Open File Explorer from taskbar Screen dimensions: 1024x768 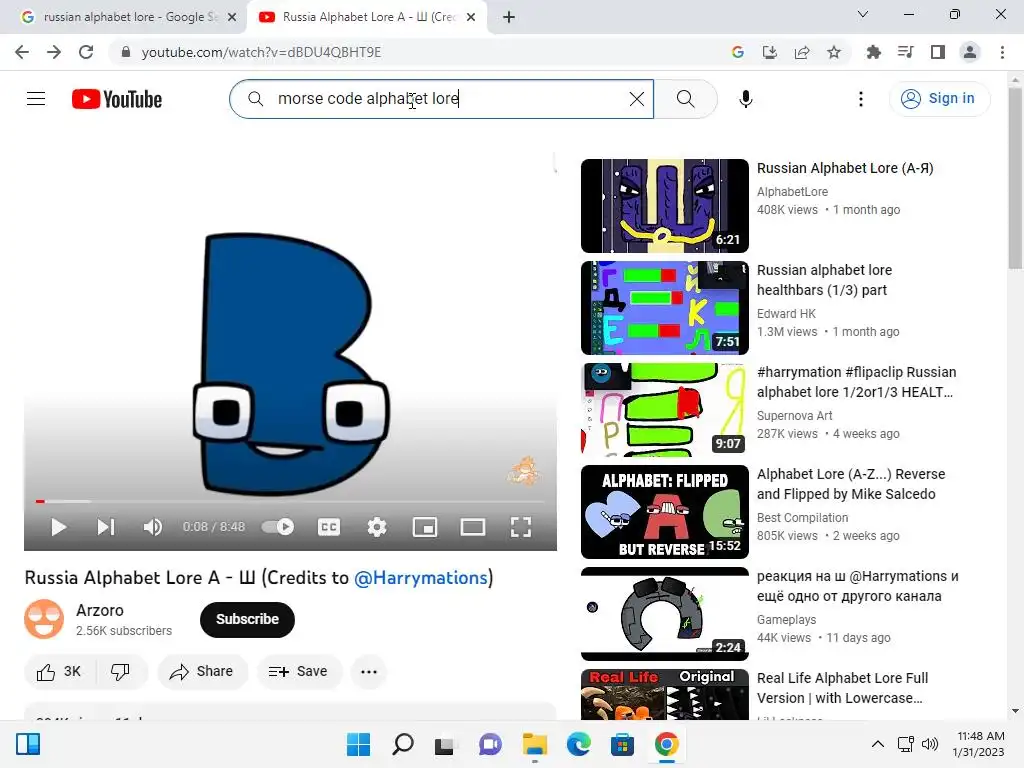click(534, 744)
